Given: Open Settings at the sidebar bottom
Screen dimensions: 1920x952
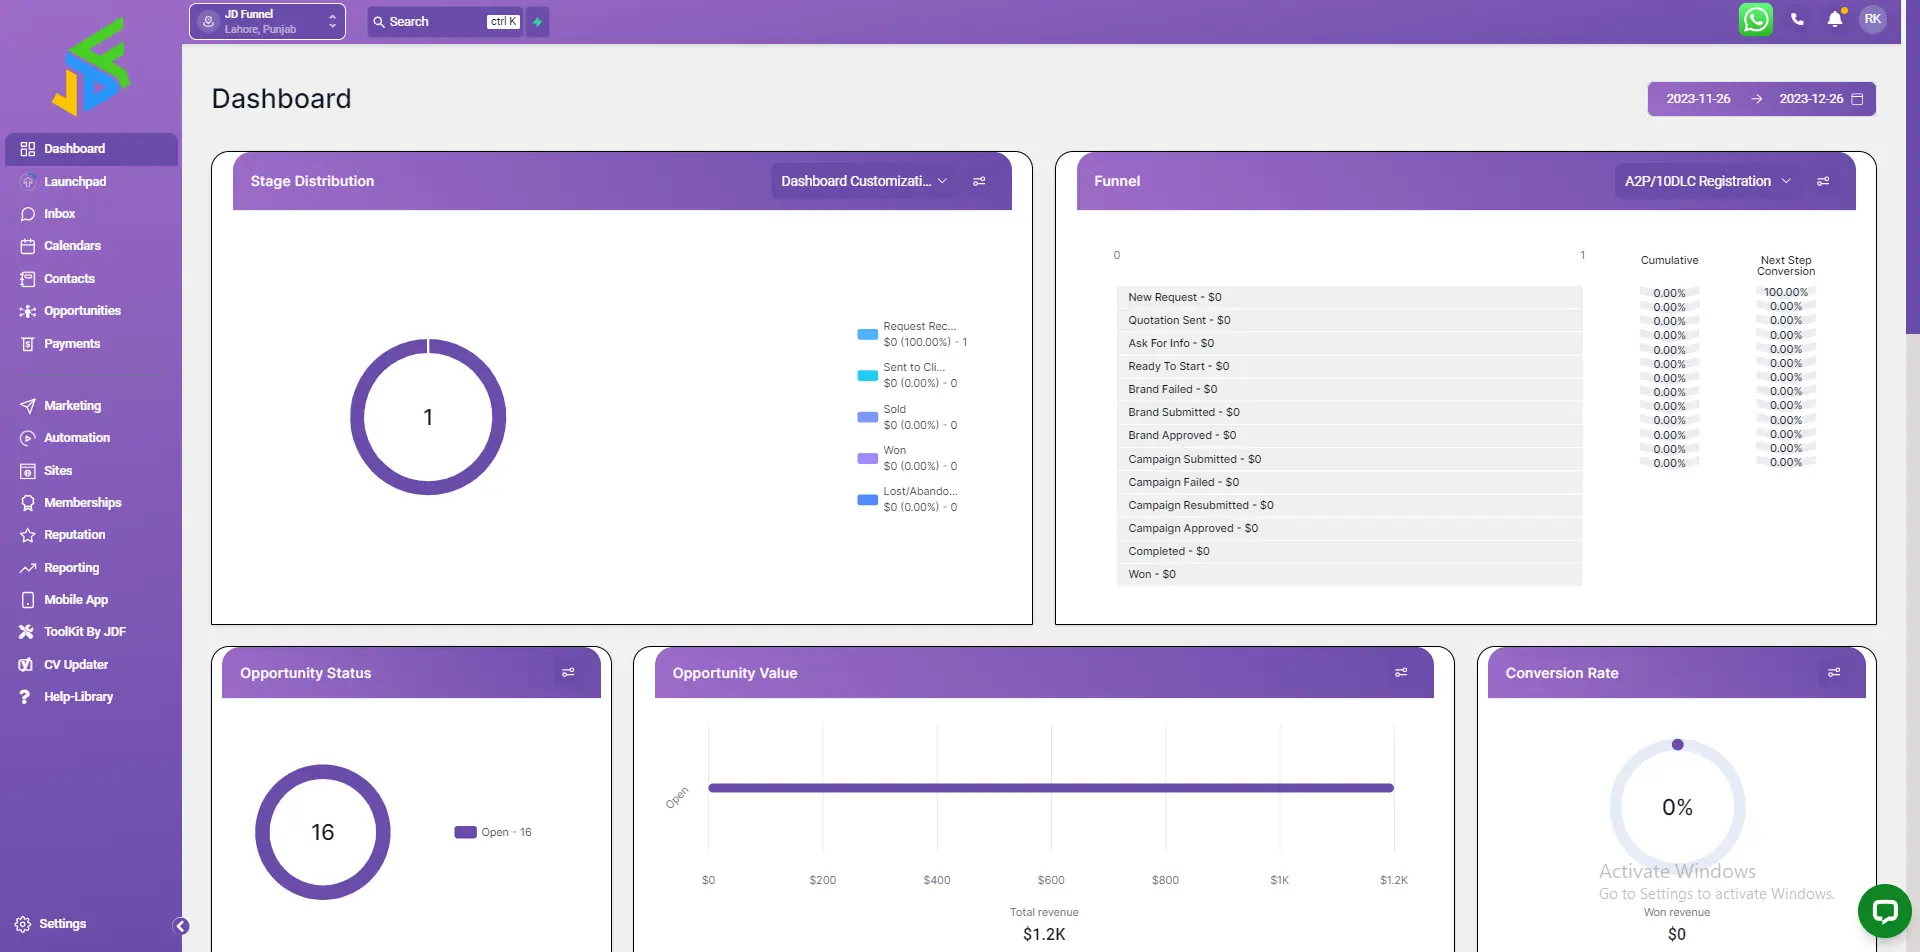Looking at the screenshot, I should point(62,924).
